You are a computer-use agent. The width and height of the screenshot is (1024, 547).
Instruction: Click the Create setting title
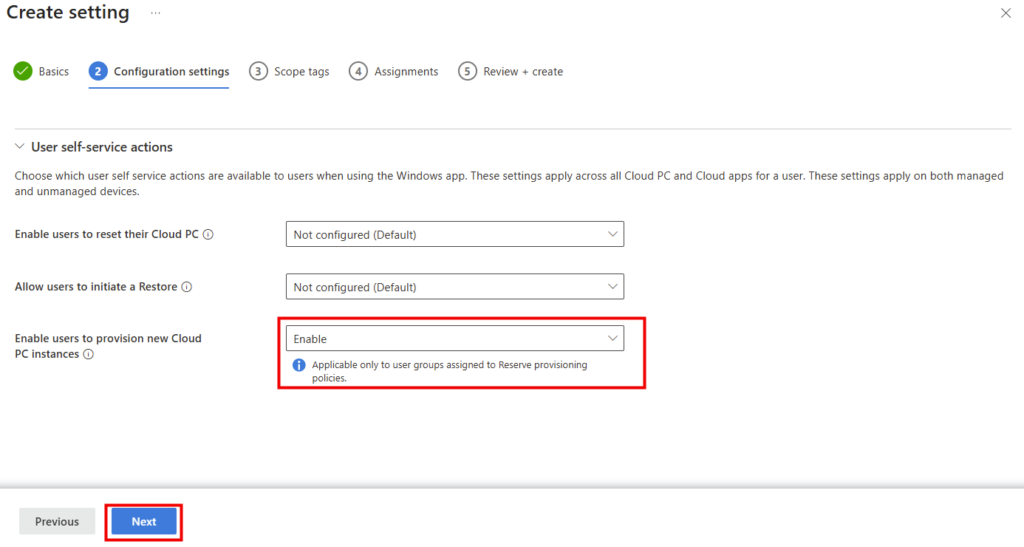pos(68,12)
